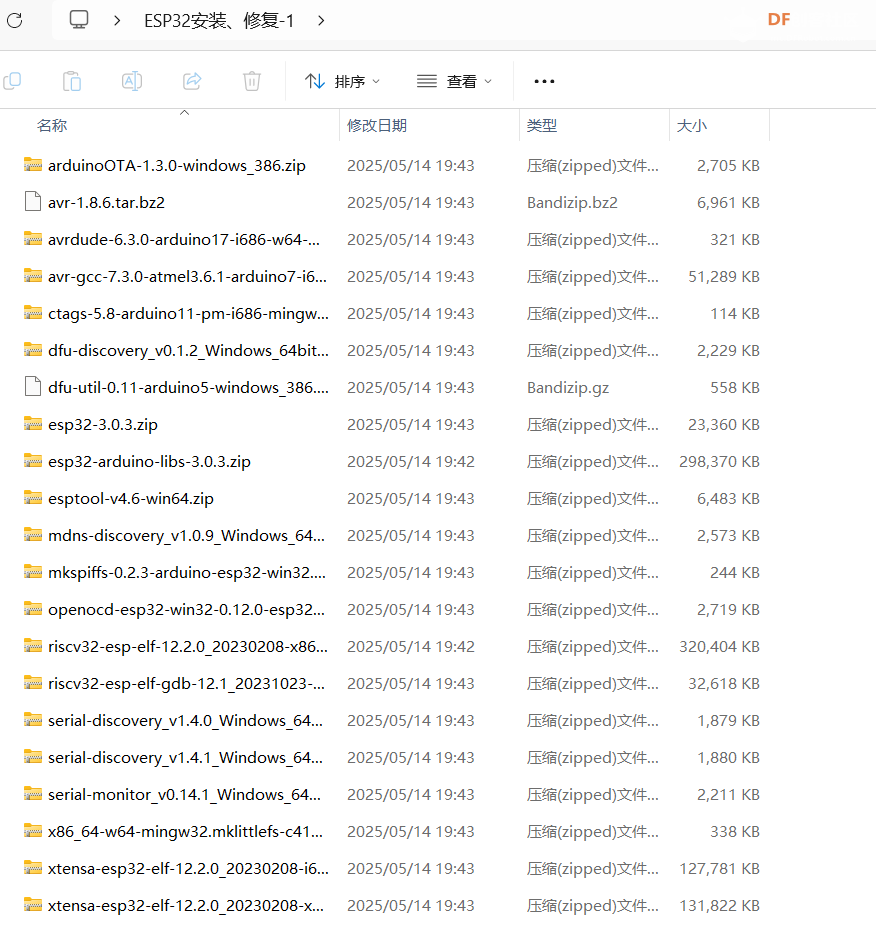Click zip icon of serial-discovery_v1.4.1 file
The width and height of the screenshot is (876, 938).
click(33, 757)
